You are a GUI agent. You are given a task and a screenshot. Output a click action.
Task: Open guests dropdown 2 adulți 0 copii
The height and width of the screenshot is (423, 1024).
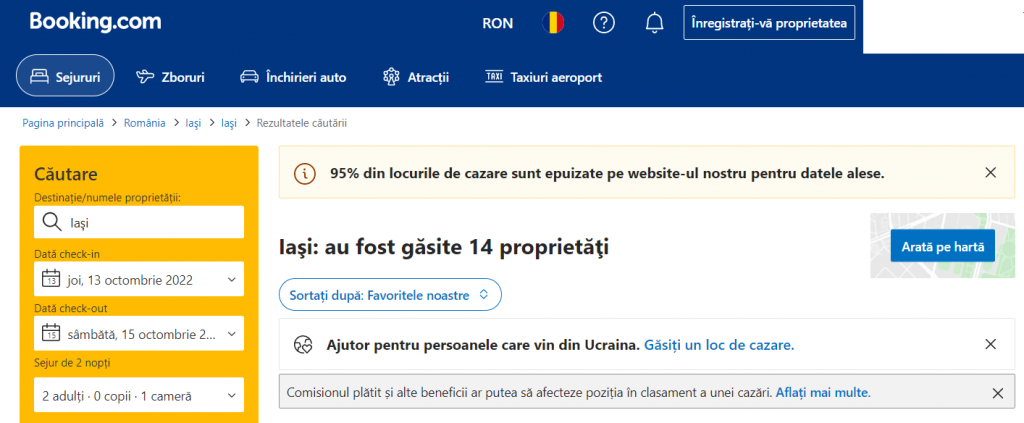[139, 396]
